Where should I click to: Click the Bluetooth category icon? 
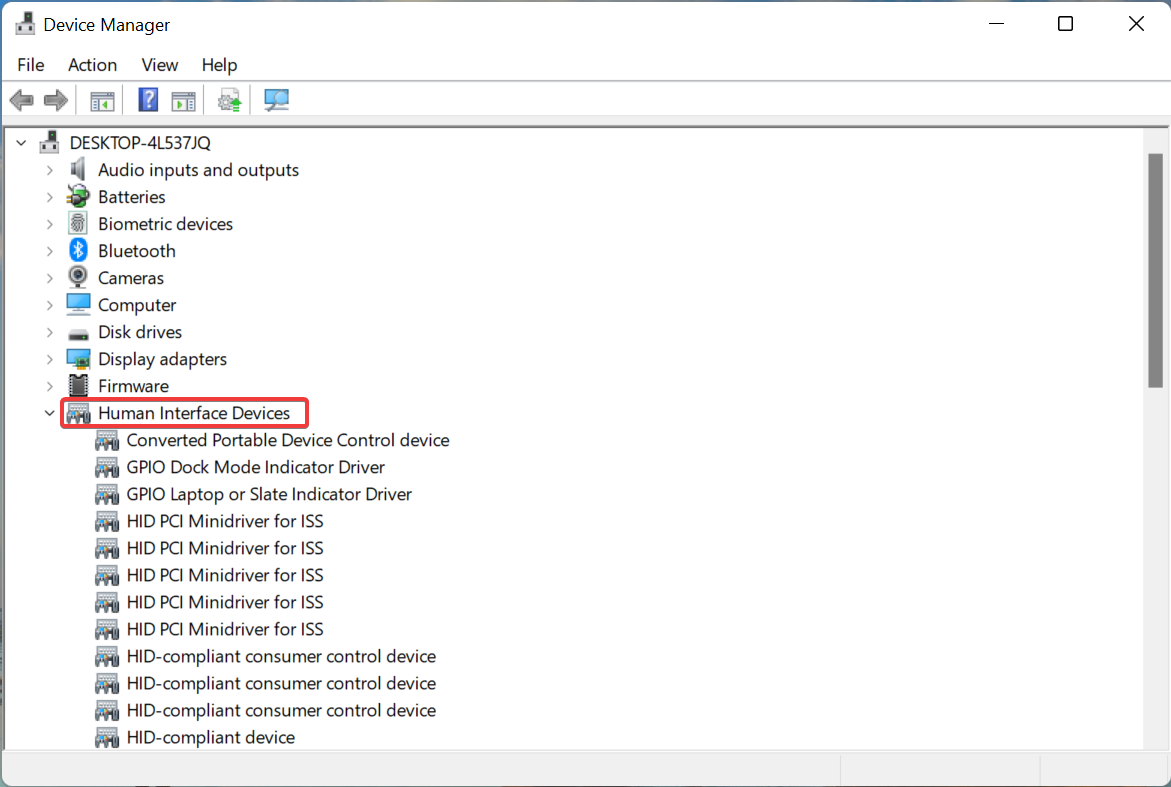(77, 250)
